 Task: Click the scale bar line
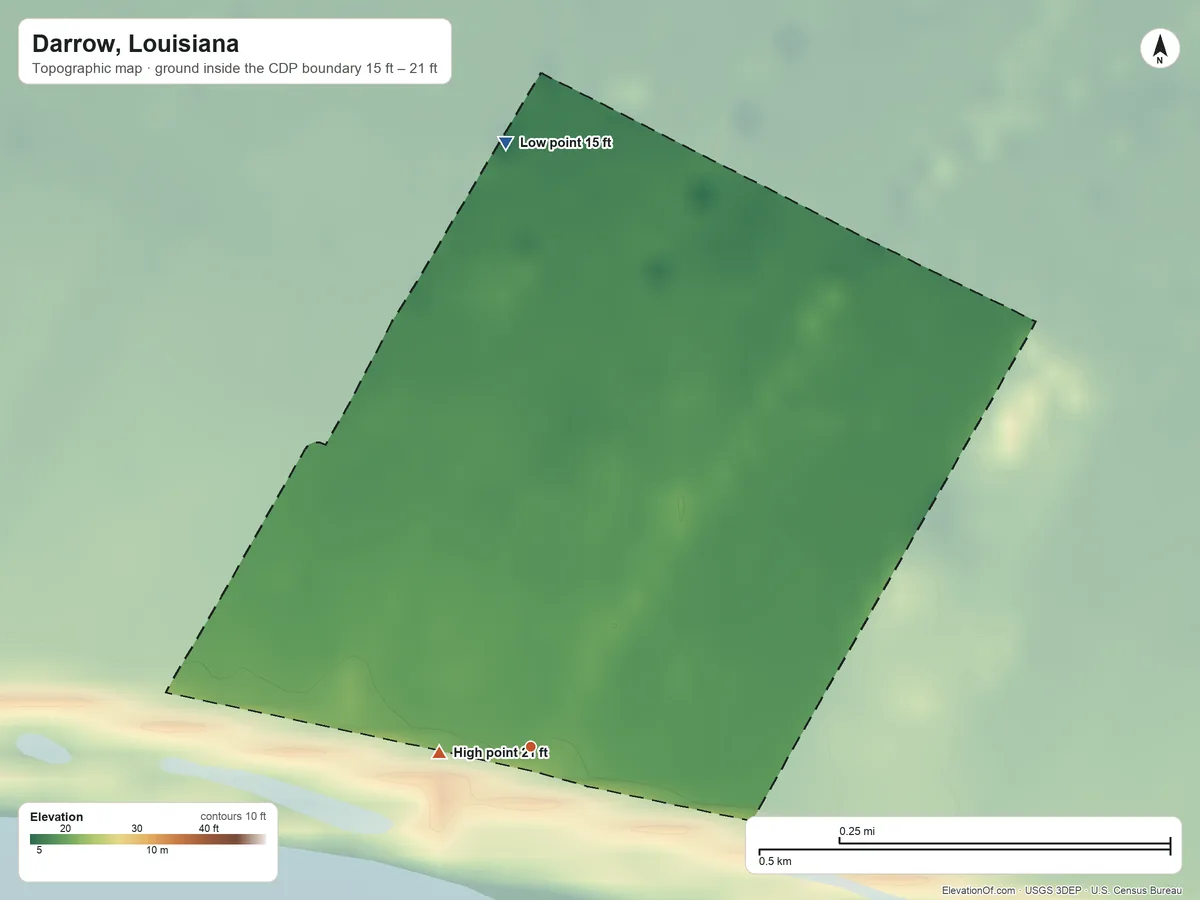click(x=964, y=848)
